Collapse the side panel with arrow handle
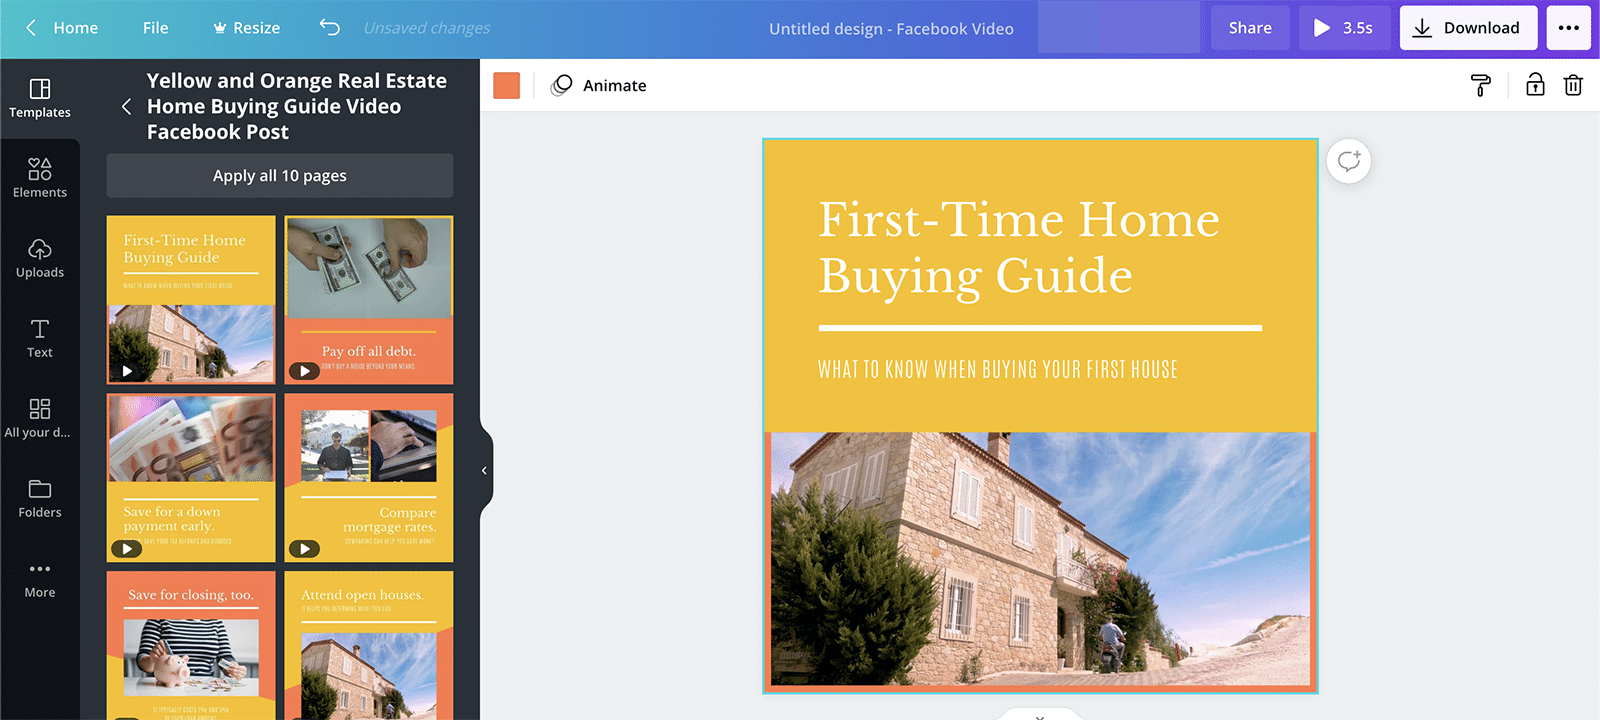1600x720 pixels. (x=484, y=470)
